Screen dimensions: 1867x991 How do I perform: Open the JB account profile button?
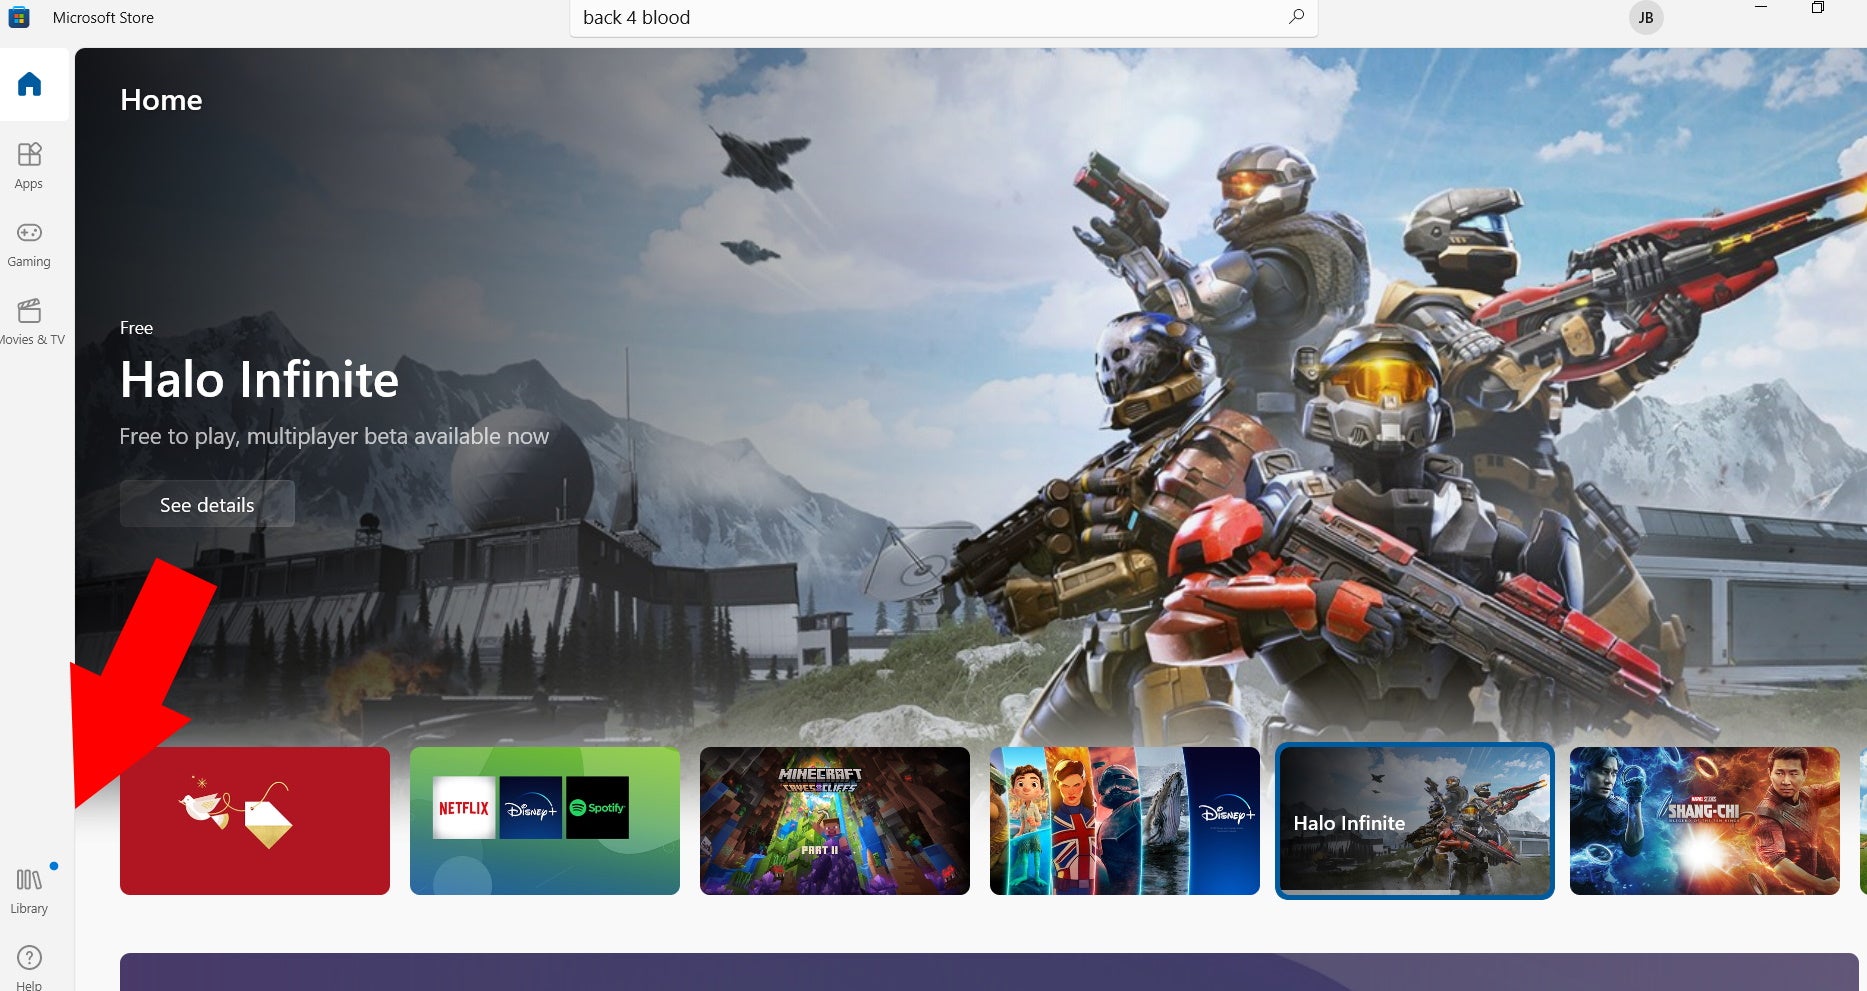(x=1645, y=18)
